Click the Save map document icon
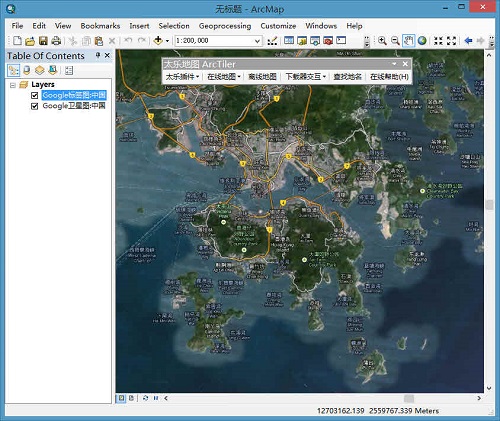Viewport: 500px width, 421px height. click(x=43, y=41)
